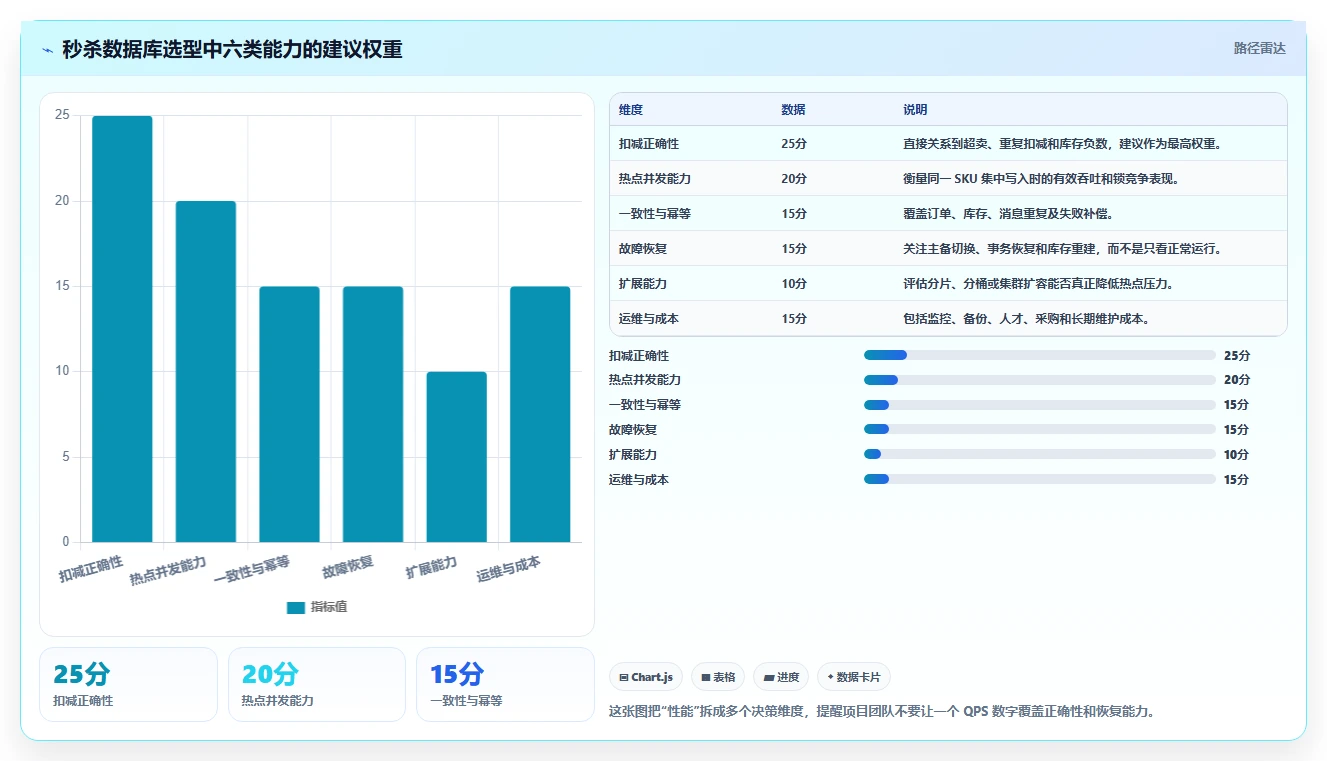Click the 数据 column header
This screenshot has height=761, width=1327.
pyautogui.click(x=793, y=110)
